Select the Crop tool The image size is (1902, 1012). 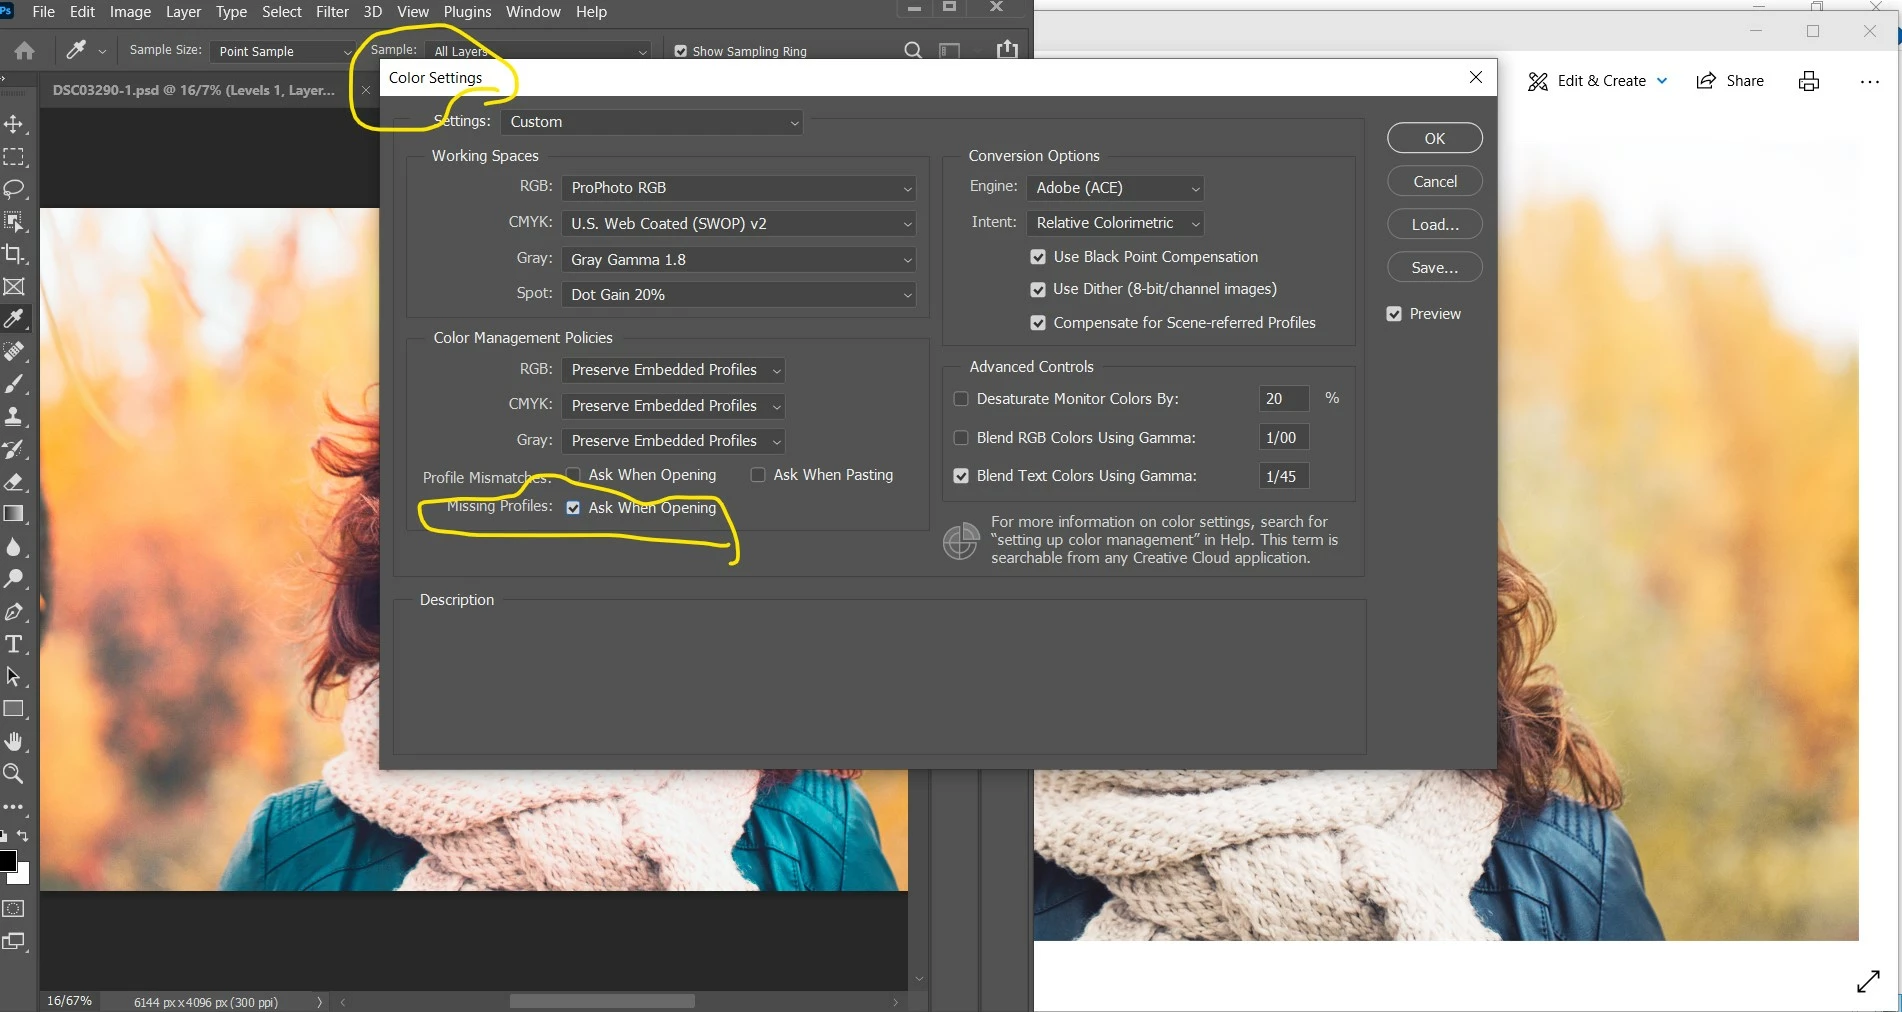14,254
